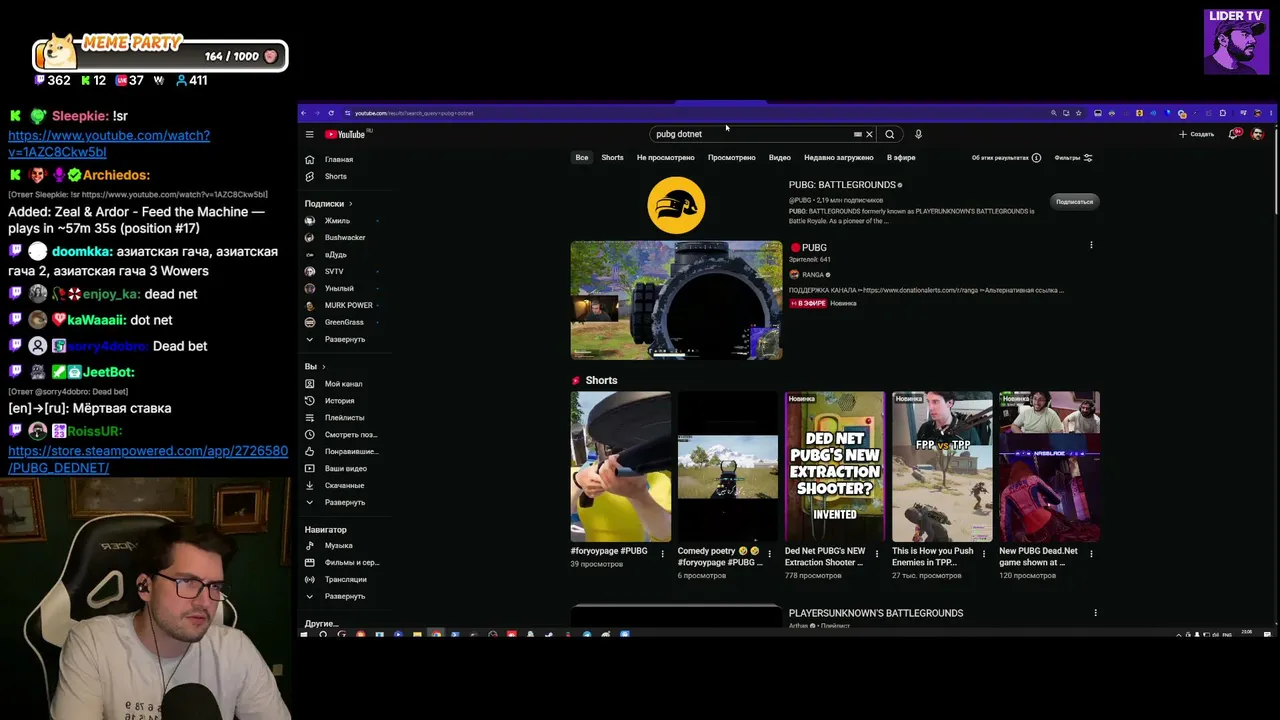Open Главная in the sidebar
The width and height of the screenshot is (1280, 720).
pos(339,160)
